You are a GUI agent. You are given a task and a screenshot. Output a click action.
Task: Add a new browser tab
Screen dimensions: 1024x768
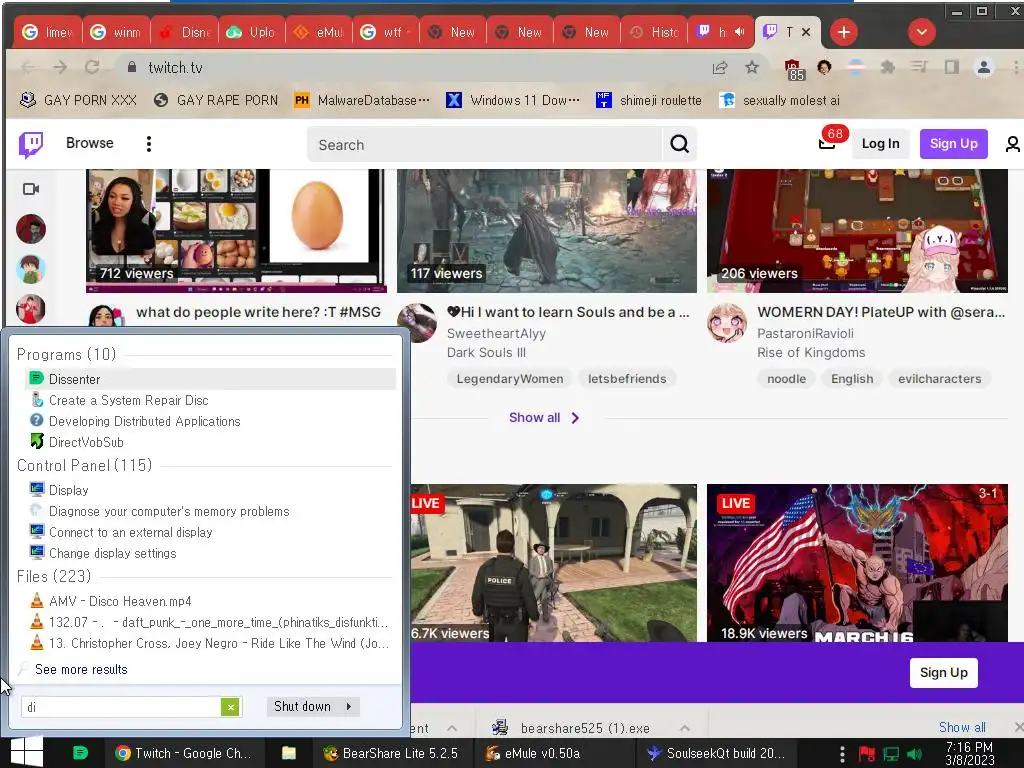(844, 32)
